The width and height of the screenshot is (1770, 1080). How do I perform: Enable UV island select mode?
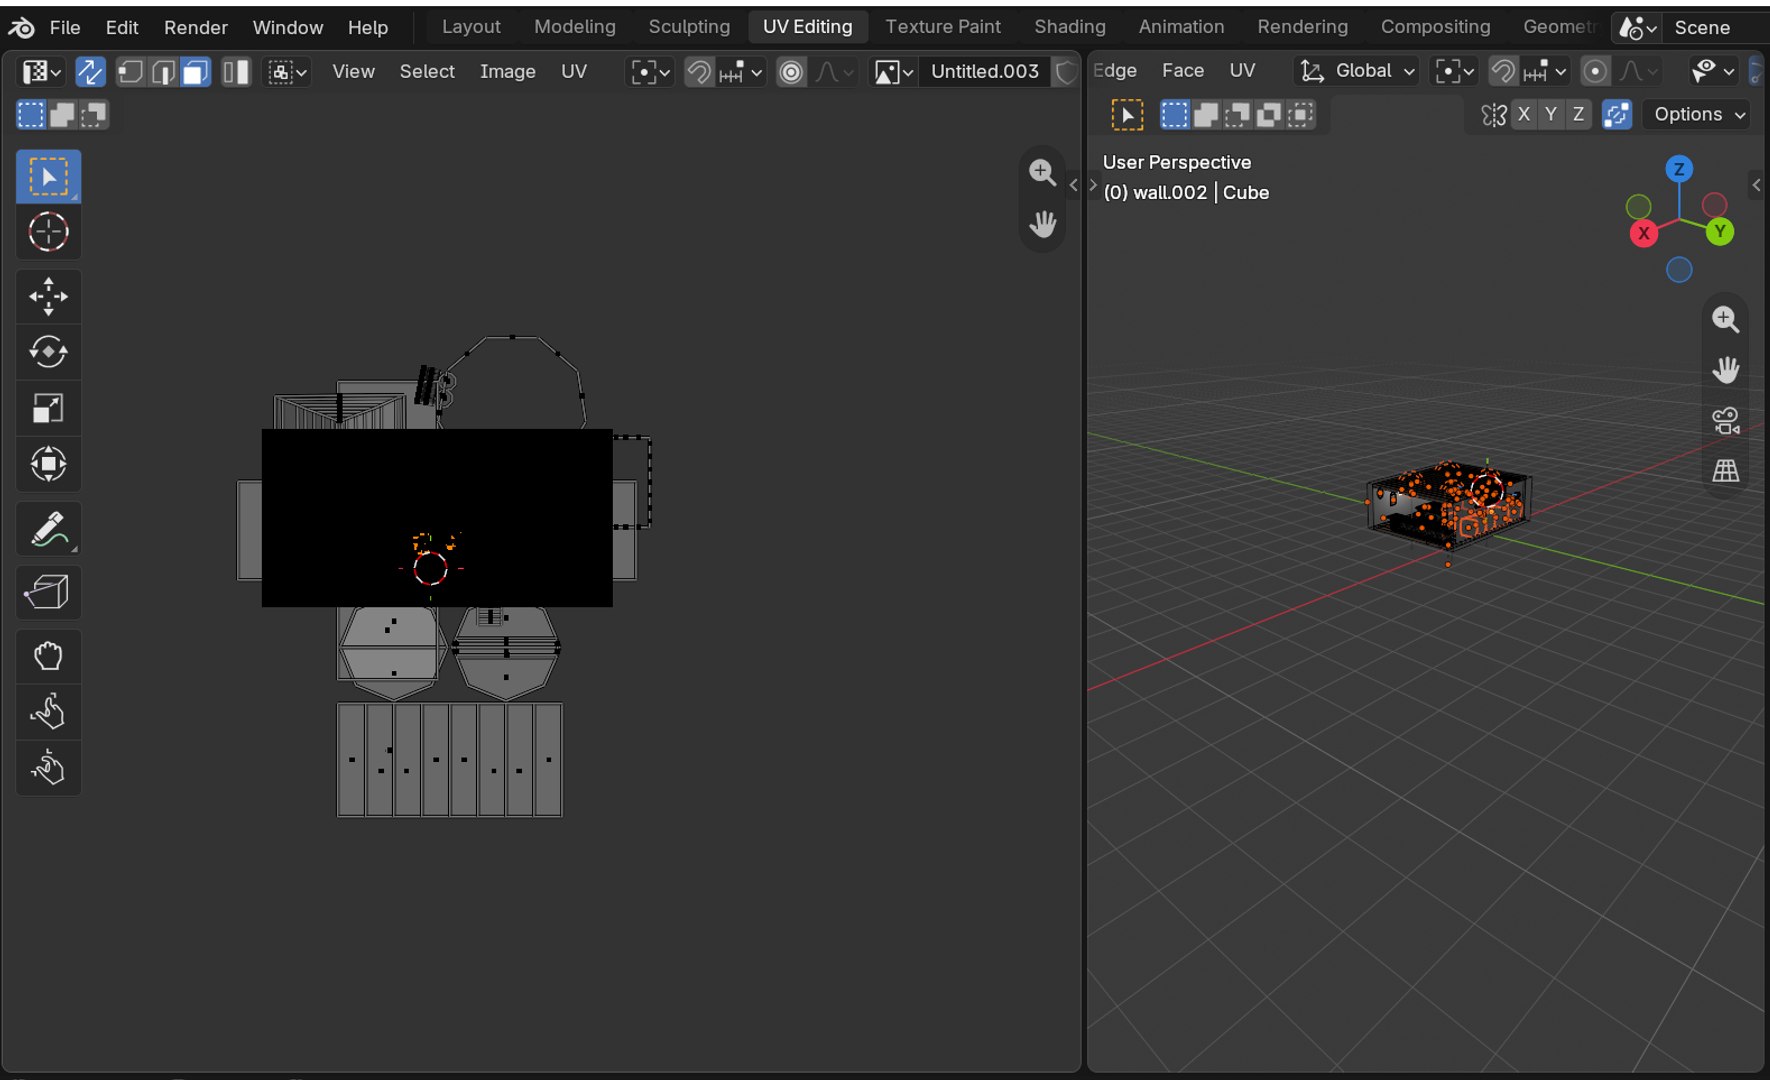click(236, 72)
